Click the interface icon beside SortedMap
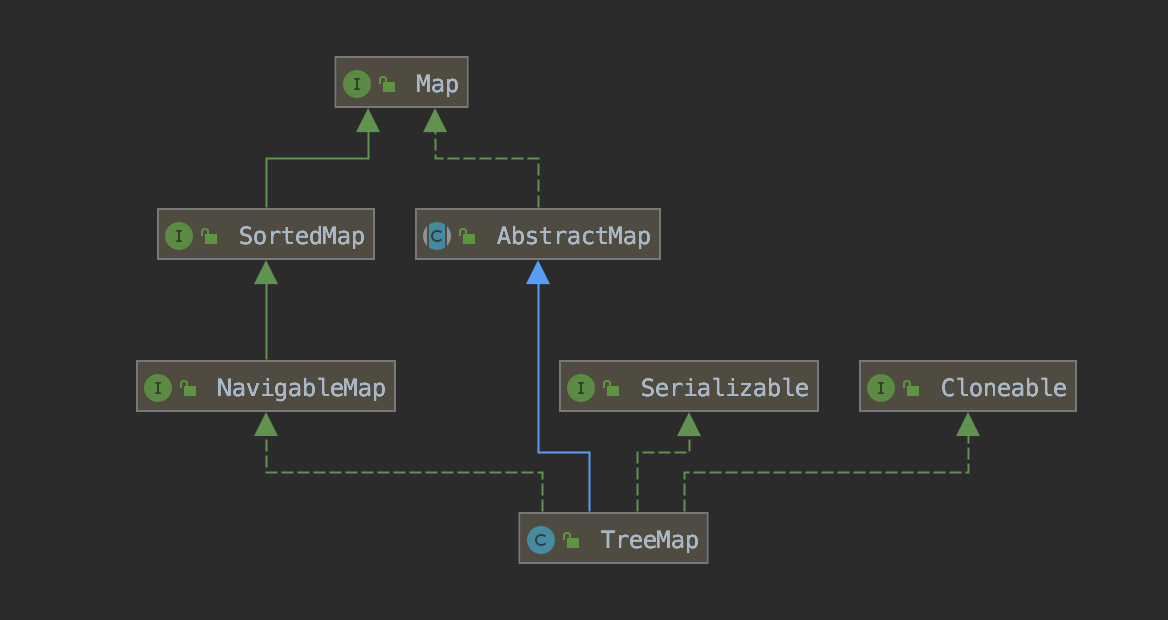The height and width of the screenshot is (620, 1168). point(178,236)
